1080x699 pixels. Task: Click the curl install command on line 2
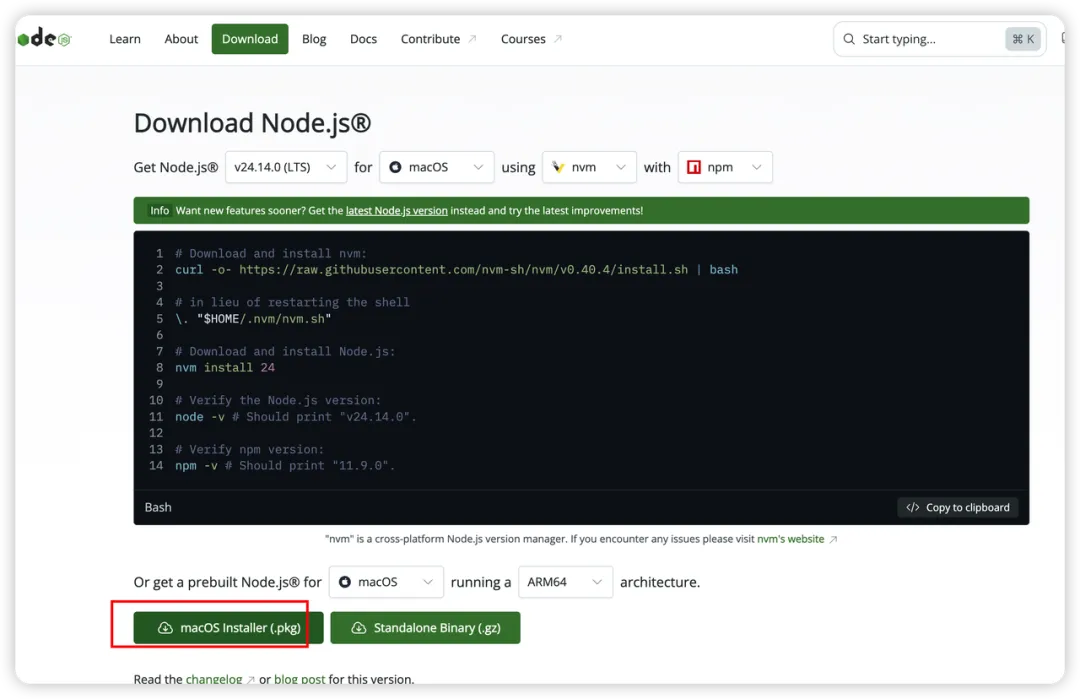[x=456, y=270]
